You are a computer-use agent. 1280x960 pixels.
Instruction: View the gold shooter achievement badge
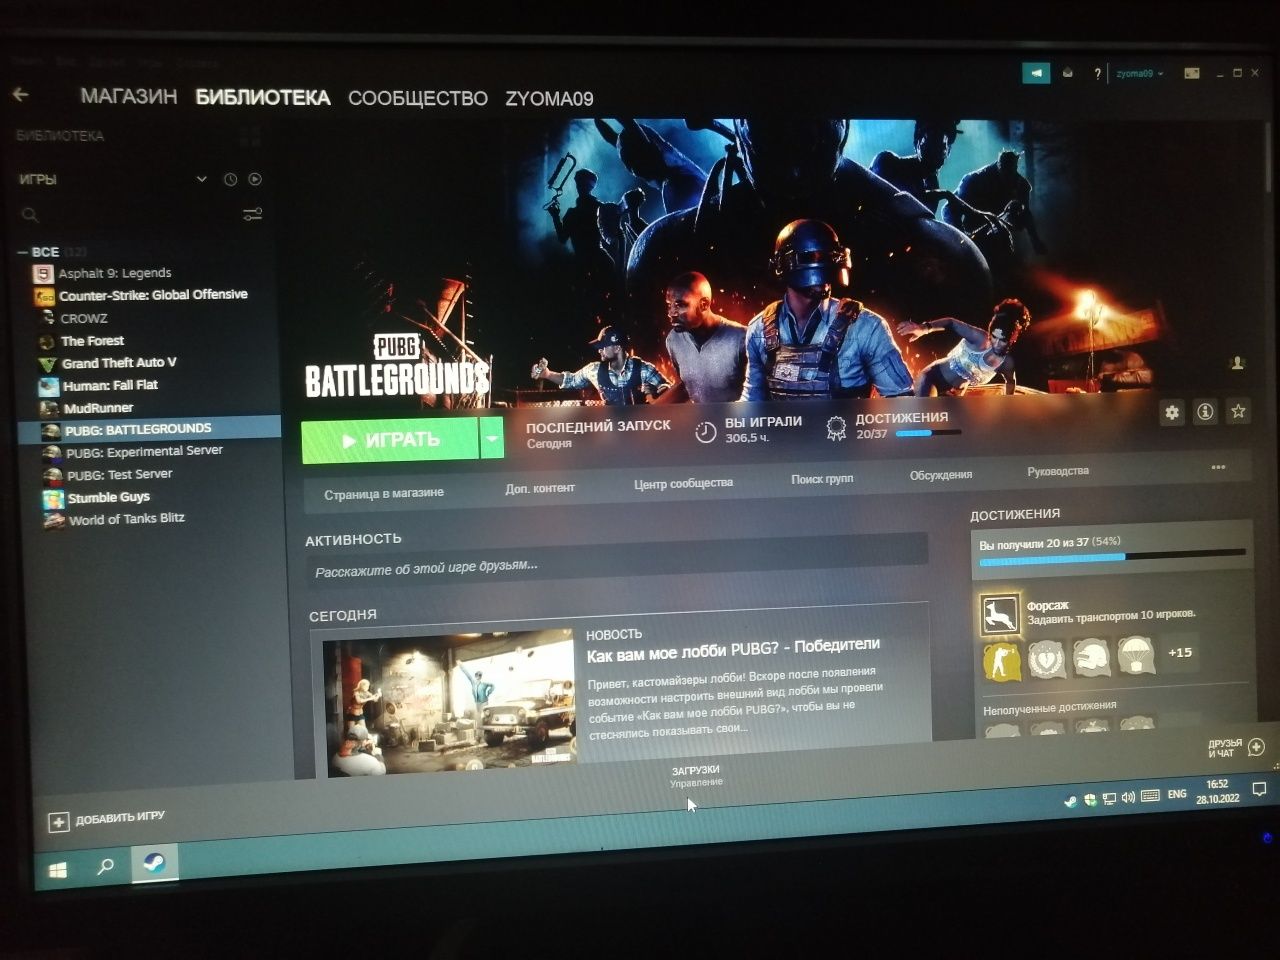[x=1002, y=660]
